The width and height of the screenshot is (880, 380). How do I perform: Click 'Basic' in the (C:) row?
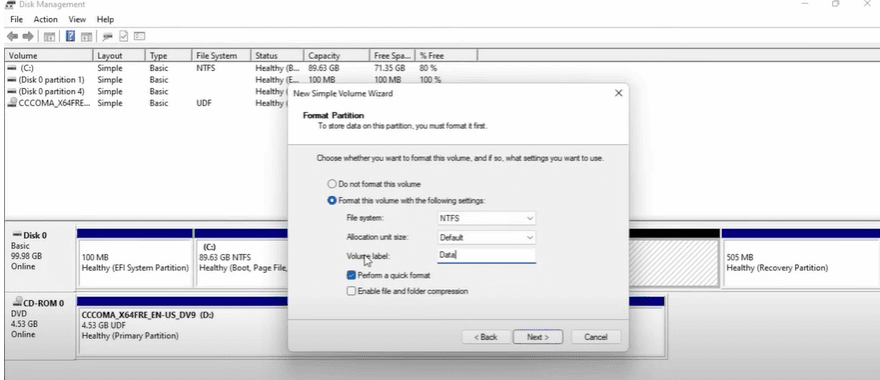coord(159,68)
